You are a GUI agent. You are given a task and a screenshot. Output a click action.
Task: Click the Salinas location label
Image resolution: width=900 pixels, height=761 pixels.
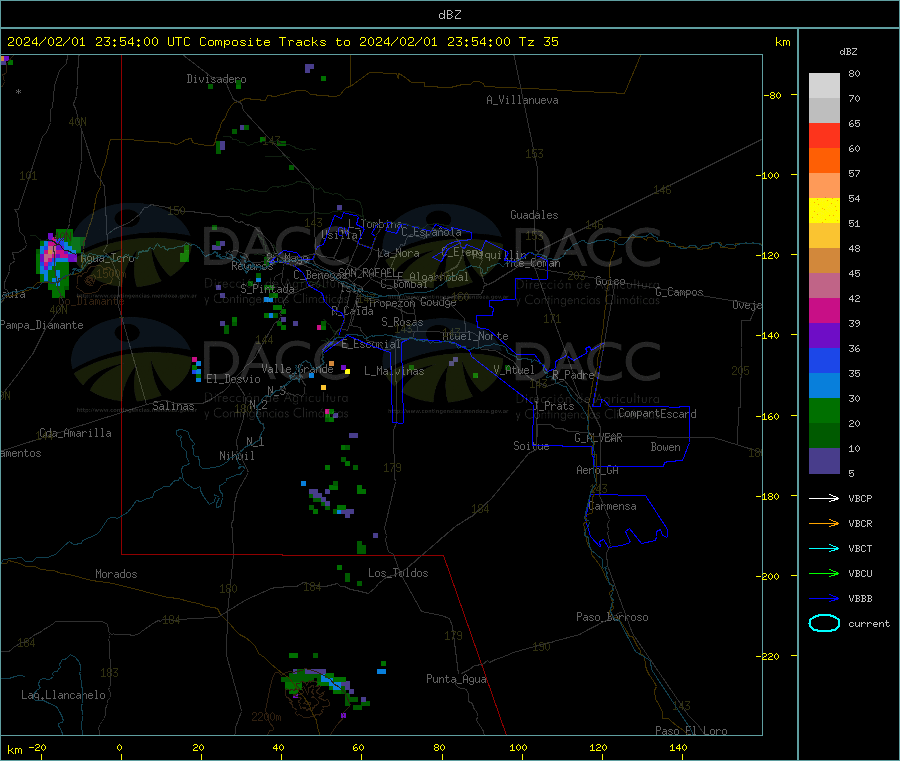[173, 406]
